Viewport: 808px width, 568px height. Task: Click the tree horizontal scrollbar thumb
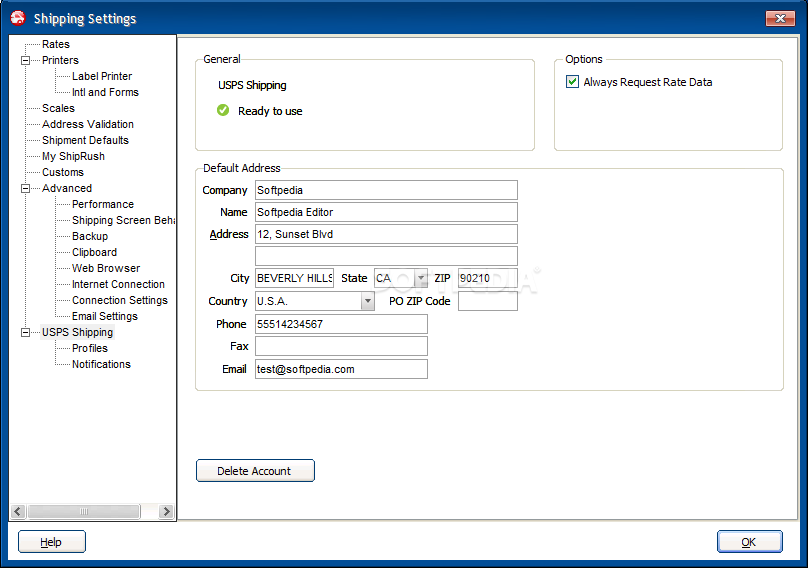(83, 511)
